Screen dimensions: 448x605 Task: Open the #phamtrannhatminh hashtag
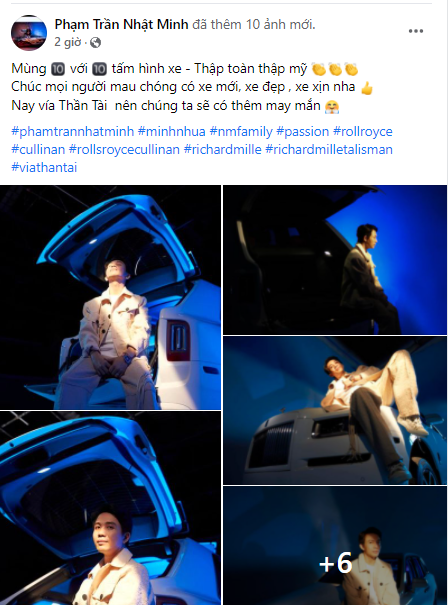pyautogui.click(x=73, y=132)
